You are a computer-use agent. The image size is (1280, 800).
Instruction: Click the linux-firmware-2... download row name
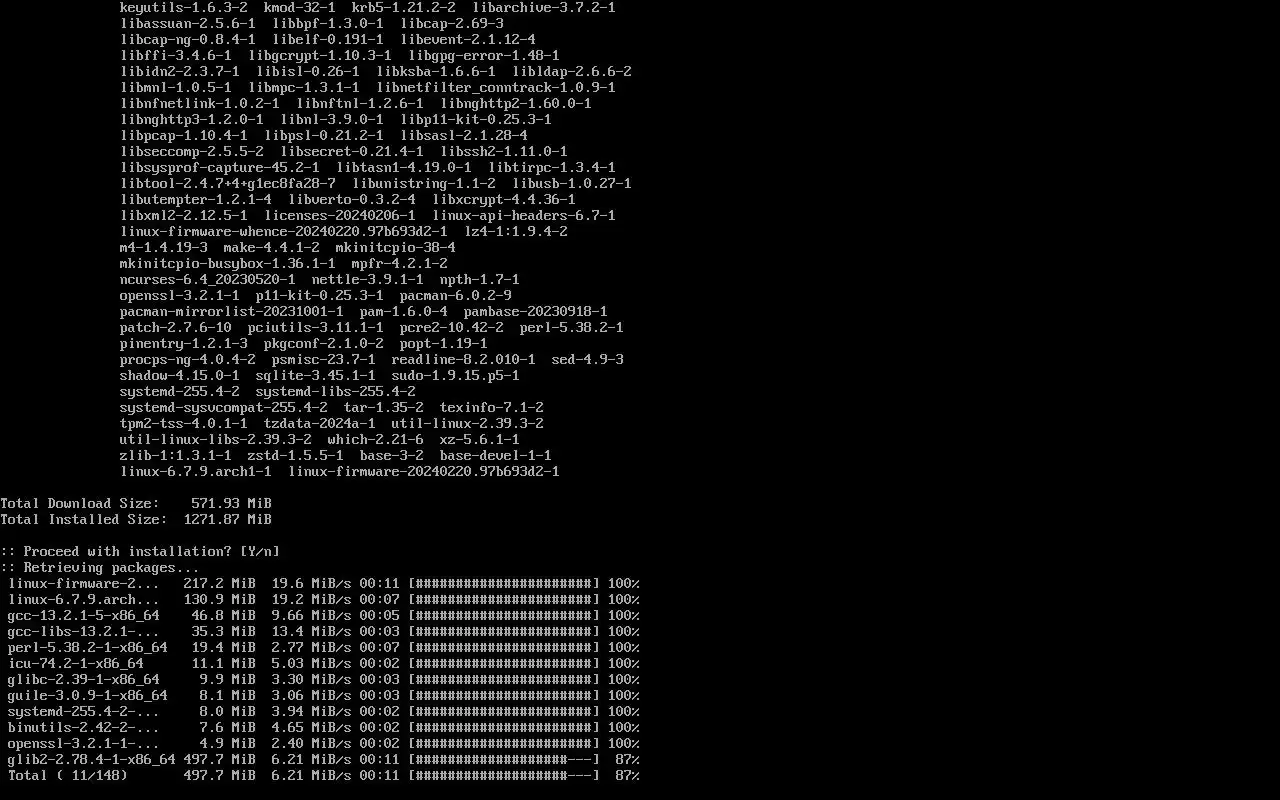pos(84,583)
